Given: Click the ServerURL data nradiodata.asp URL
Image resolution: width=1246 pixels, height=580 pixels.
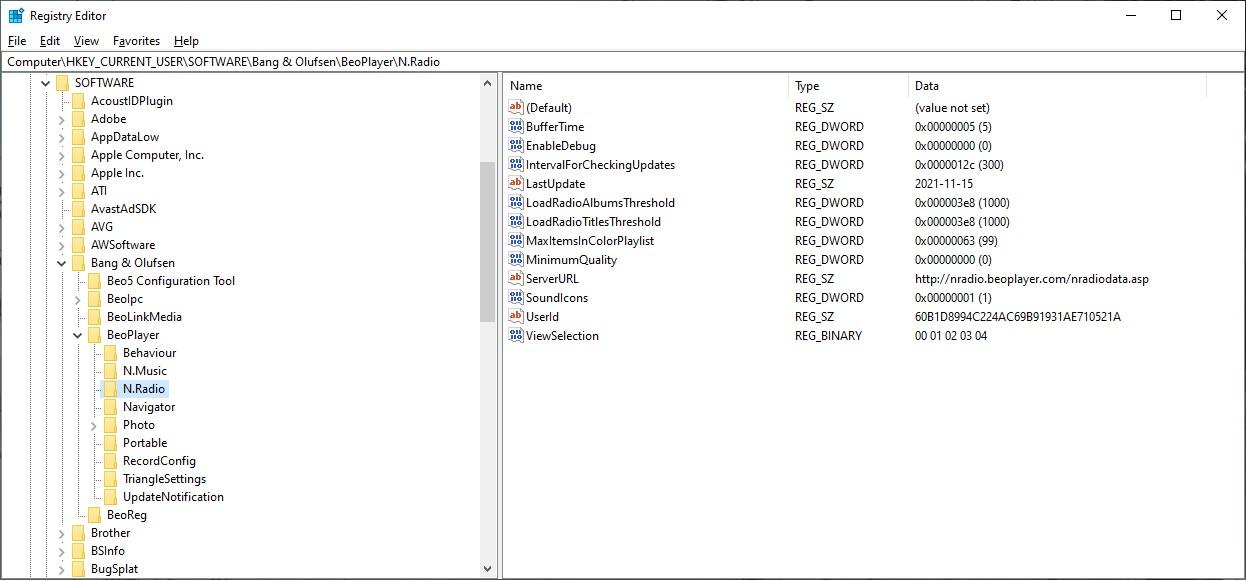Looking at the screenshot, I should click(x=1032, y=279).
